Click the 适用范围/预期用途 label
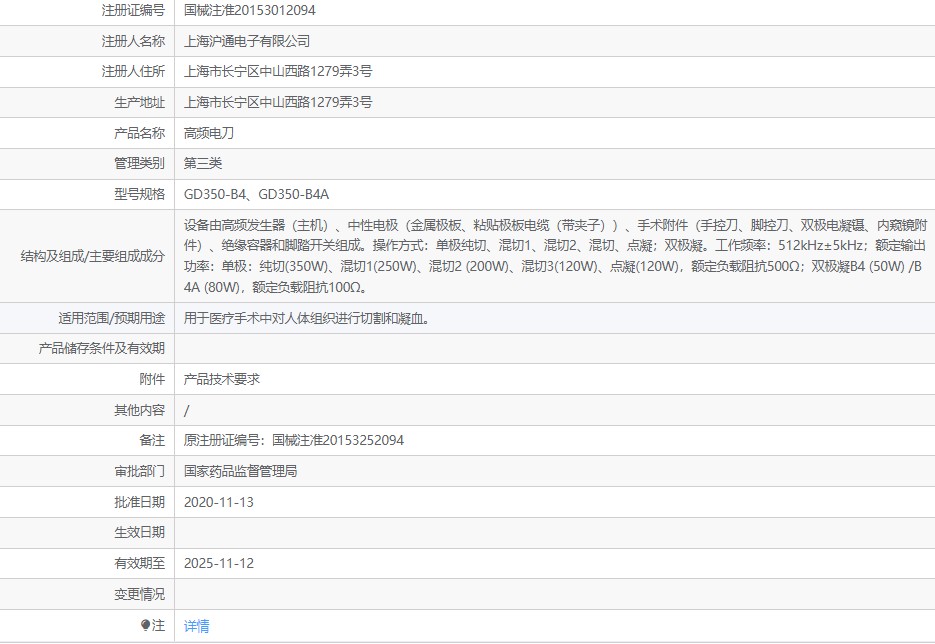The width and height of the screenshot is (935, 644). pyautogui.click(x=112, y=318)
